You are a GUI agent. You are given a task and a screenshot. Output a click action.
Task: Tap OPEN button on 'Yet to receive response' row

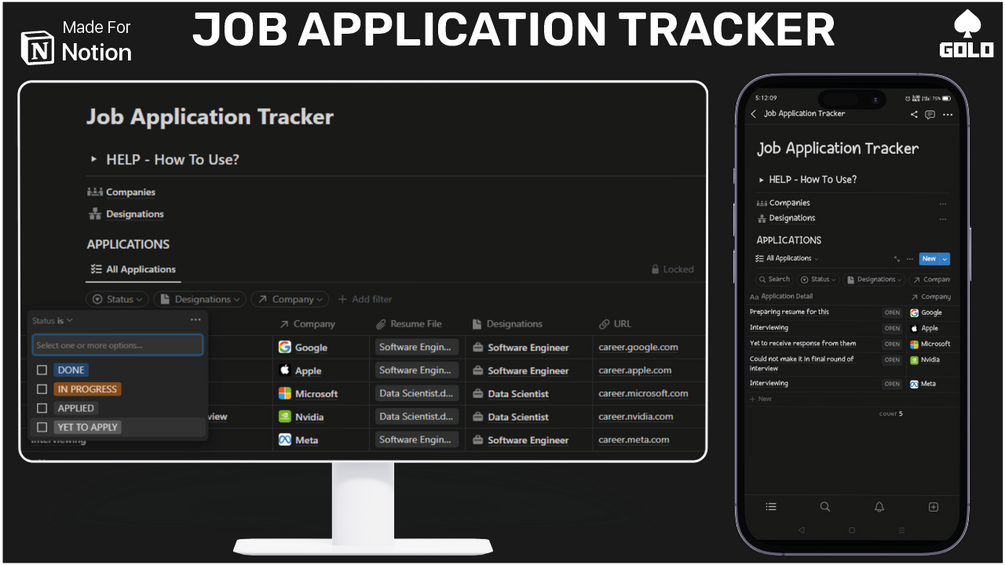(892, 344)
